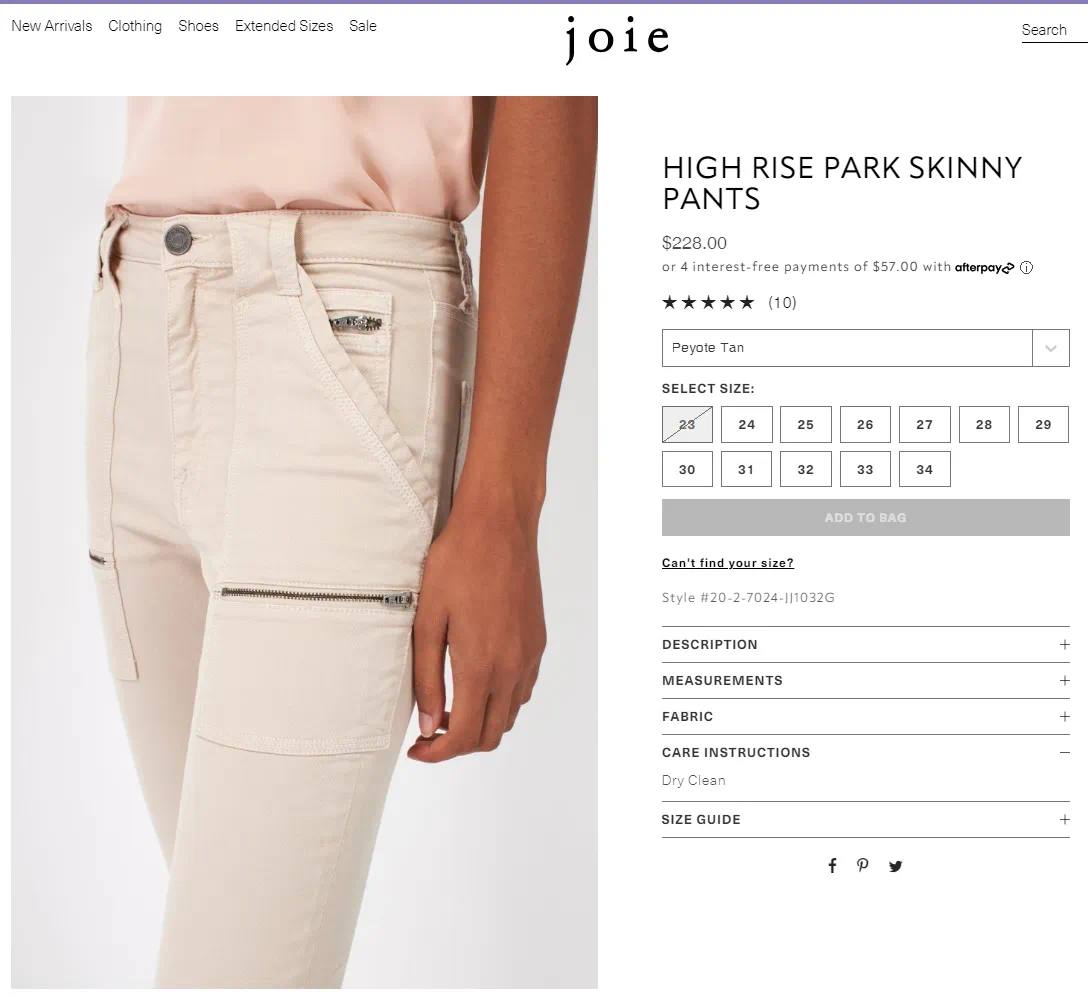Collapse Care Instructions minus icon
This screenshot has height=998, width=1088.
[1064, 752]
